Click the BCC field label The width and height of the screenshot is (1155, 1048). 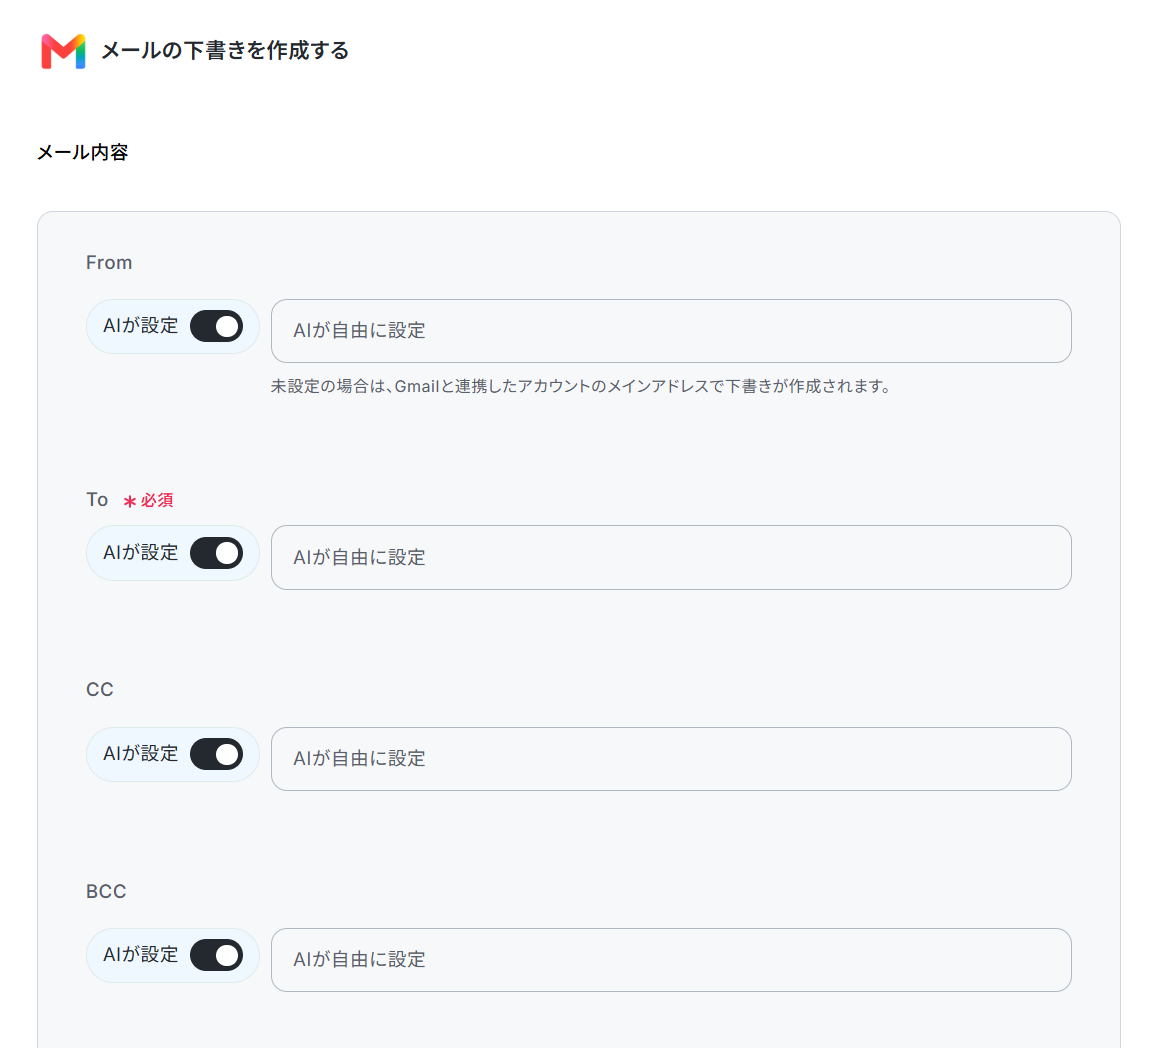click(x=106, y=892)
